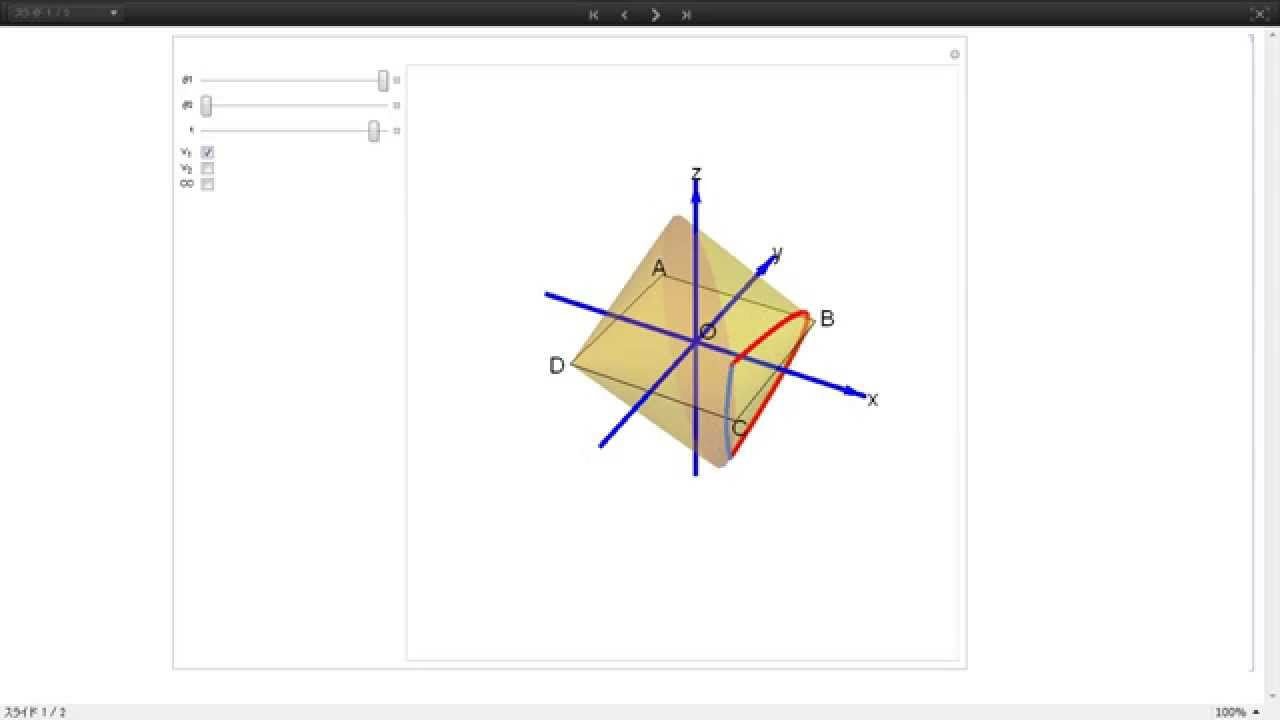Viewport: 1280px width, 720px height.
Task: Enable the V2 checkbox
Action: 208,168
